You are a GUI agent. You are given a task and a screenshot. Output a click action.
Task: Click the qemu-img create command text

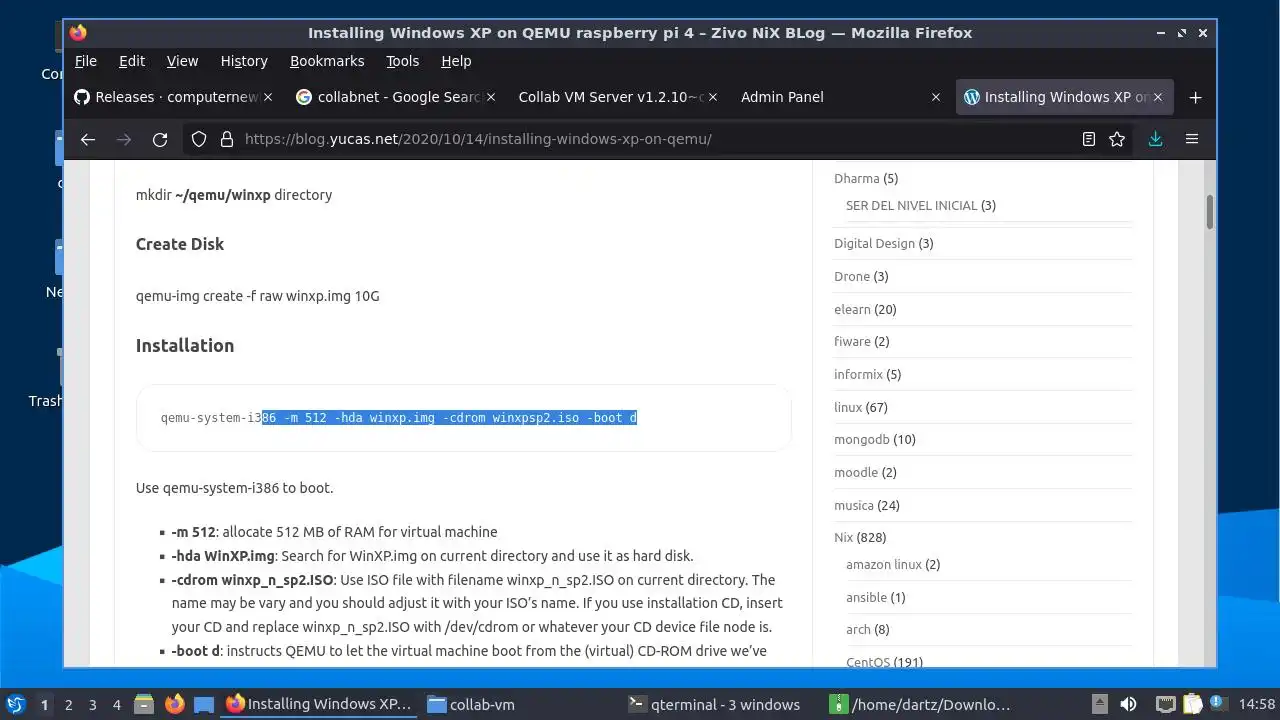(257, 296)
